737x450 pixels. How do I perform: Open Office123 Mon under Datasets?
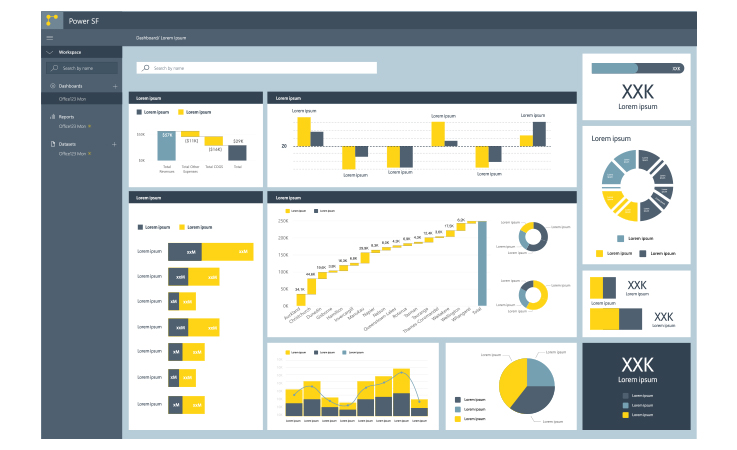72,154
